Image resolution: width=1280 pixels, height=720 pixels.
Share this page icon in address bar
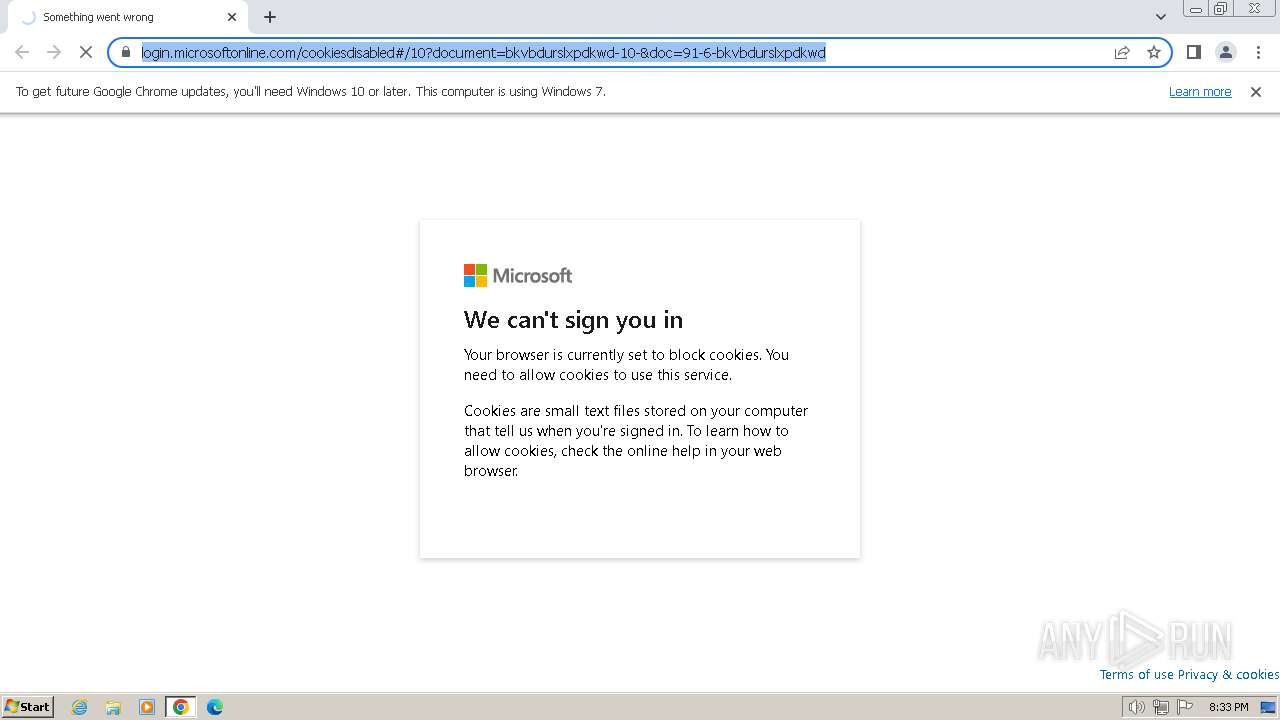click(x=1122, y=52)
